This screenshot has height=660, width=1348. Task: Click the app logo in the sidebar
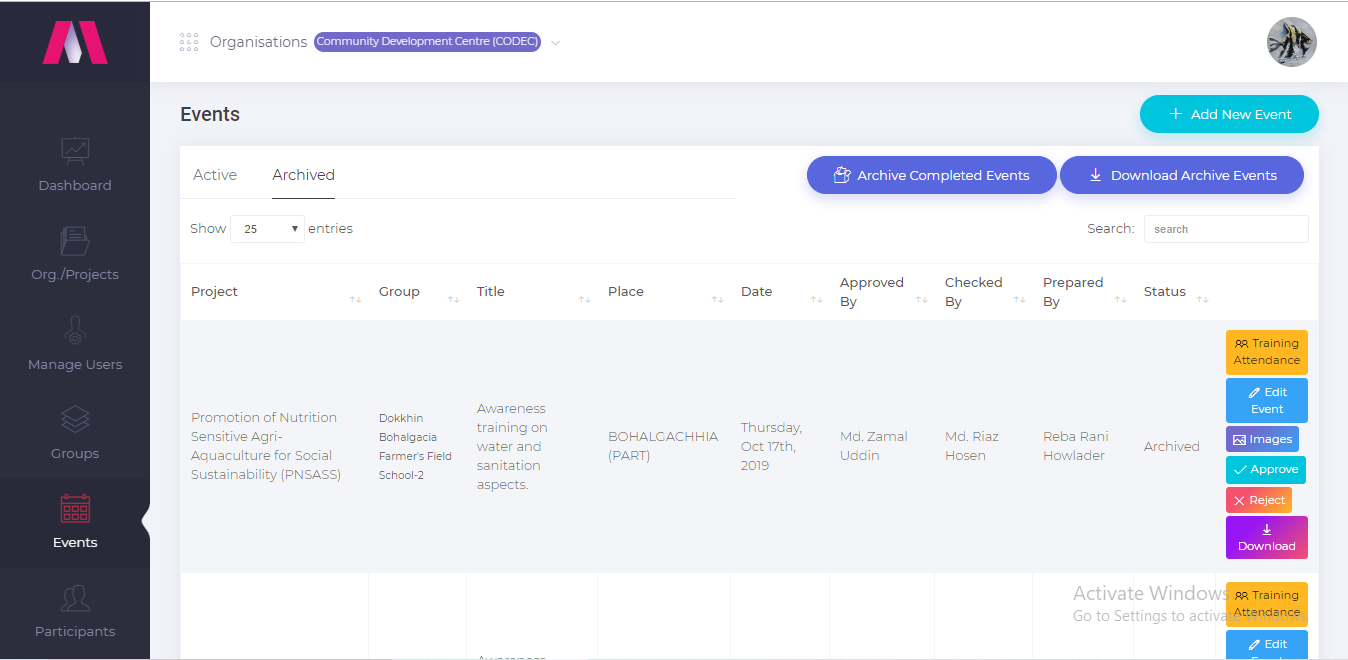75,43
